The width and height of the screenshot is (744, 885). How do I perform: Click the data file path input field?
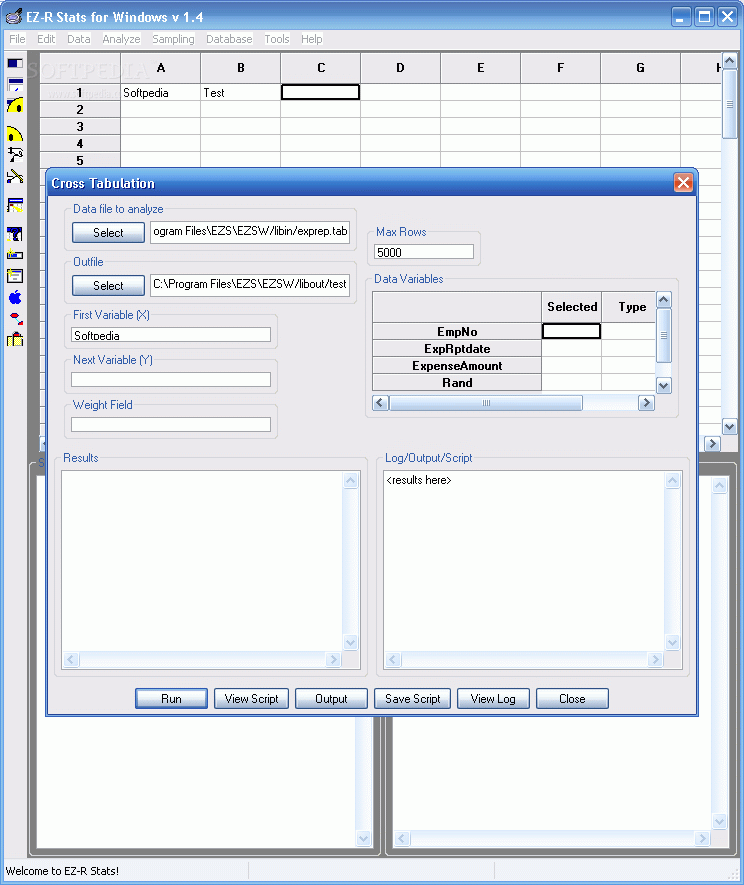(x=250, y=231)
